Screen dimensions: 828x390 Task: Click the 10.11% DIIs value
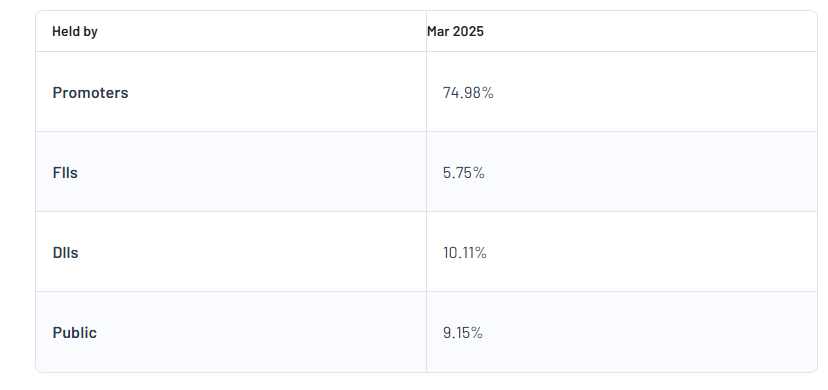pos(465,253)
